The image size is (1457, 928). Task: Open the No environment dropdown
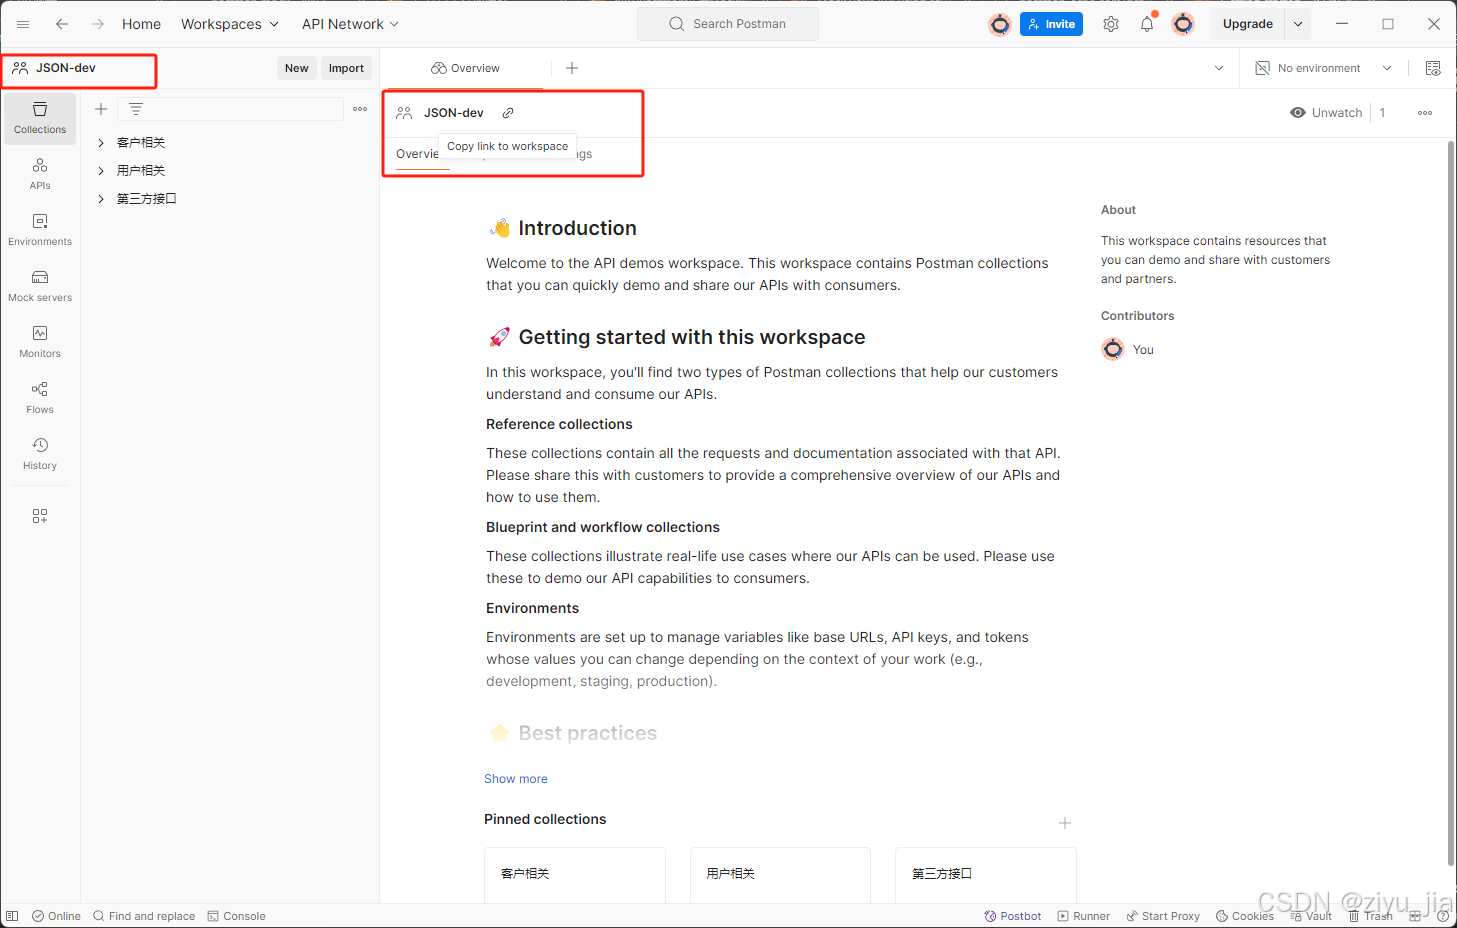[x=1323, y=68]
